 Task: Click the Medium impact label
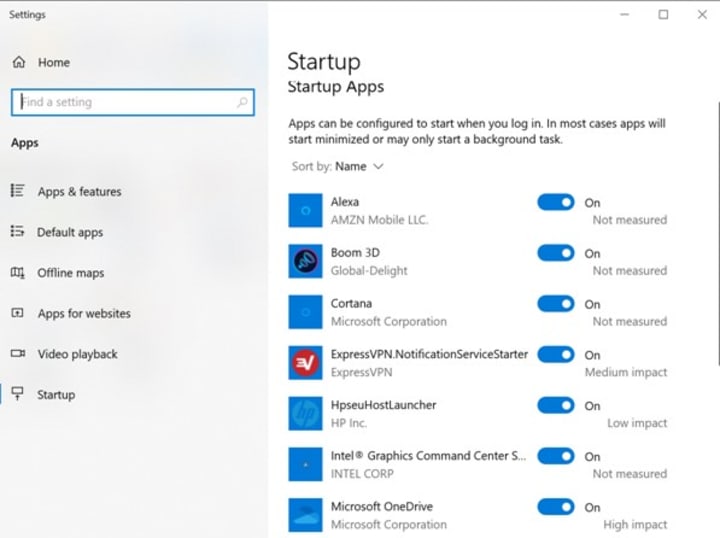[626, 372]
